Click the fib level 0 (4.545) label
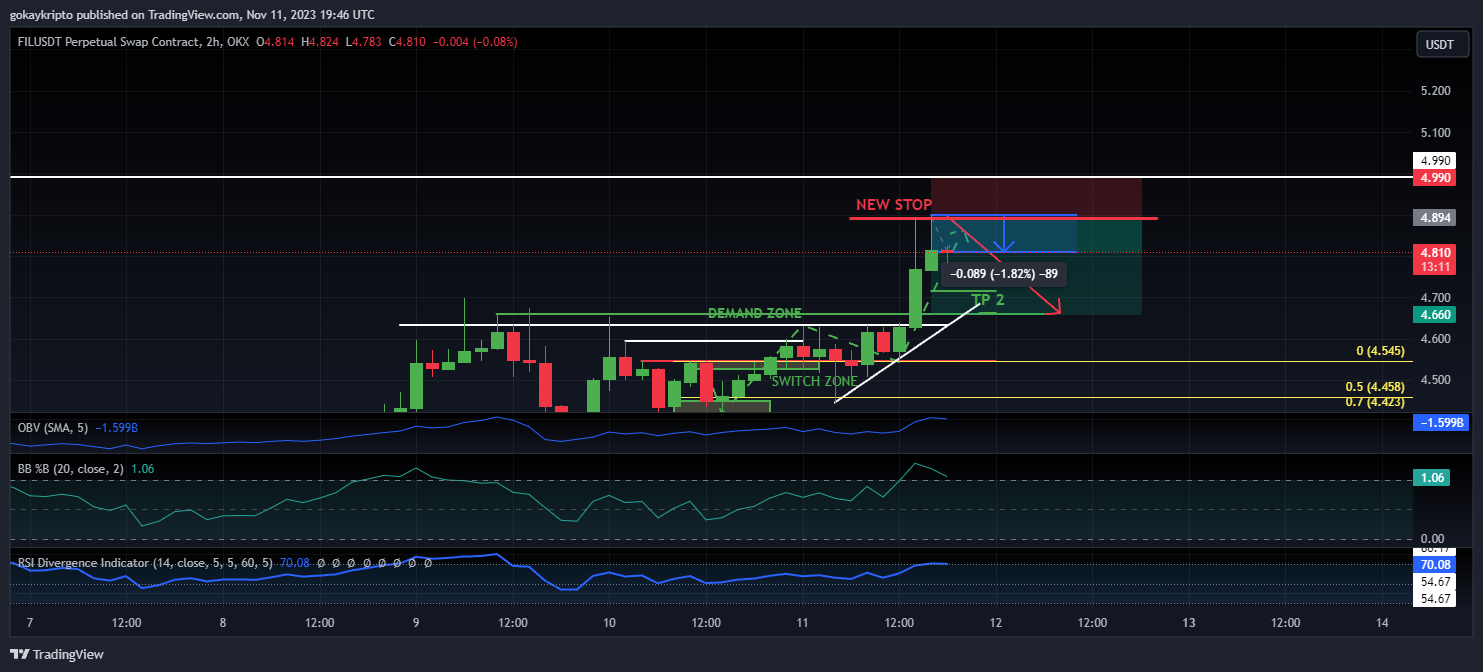Viewport: 1483px width, 672px height. coord(1380,352)
